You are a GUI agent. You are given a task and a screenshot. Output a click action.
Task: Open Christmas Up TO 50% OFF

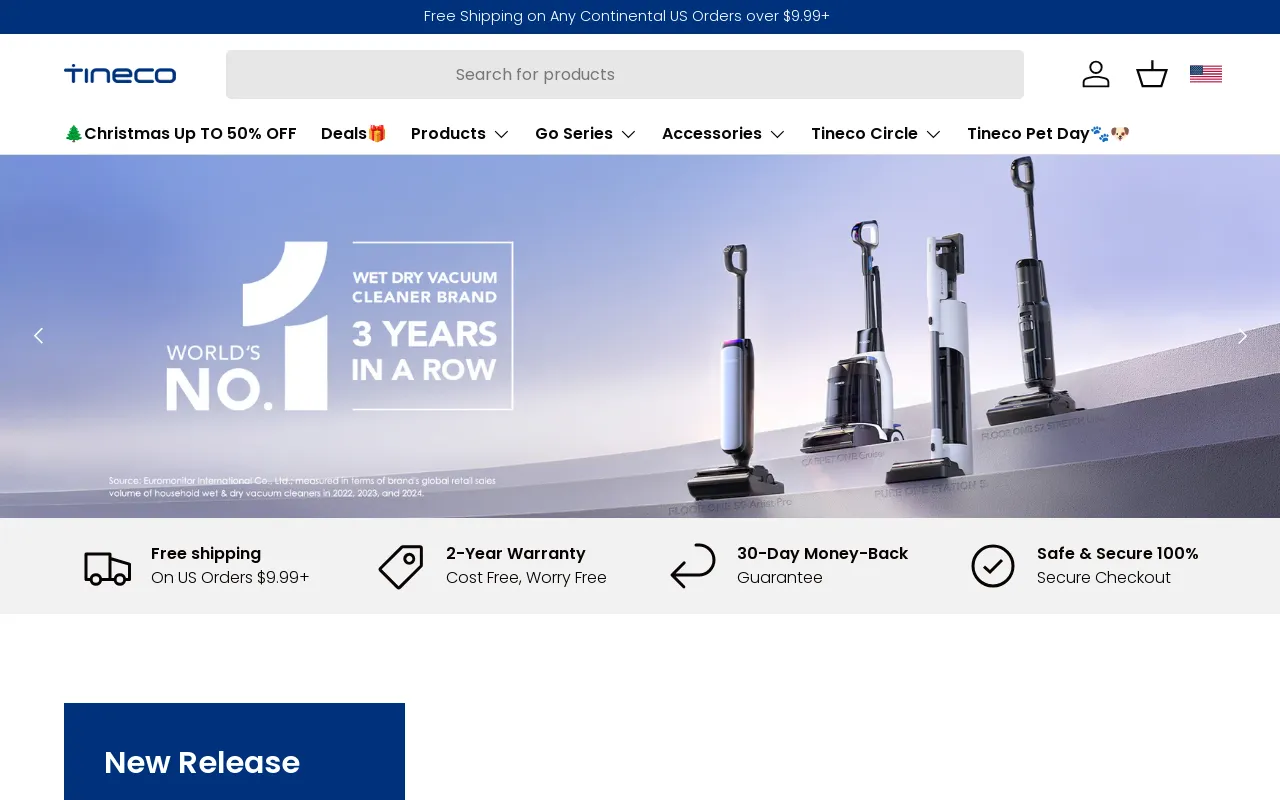(180, 134)
